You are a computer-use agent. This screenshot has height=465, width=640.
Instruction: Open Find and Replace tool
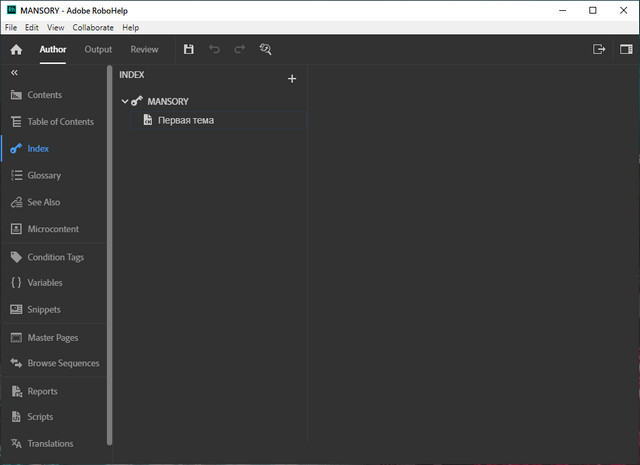265,49
